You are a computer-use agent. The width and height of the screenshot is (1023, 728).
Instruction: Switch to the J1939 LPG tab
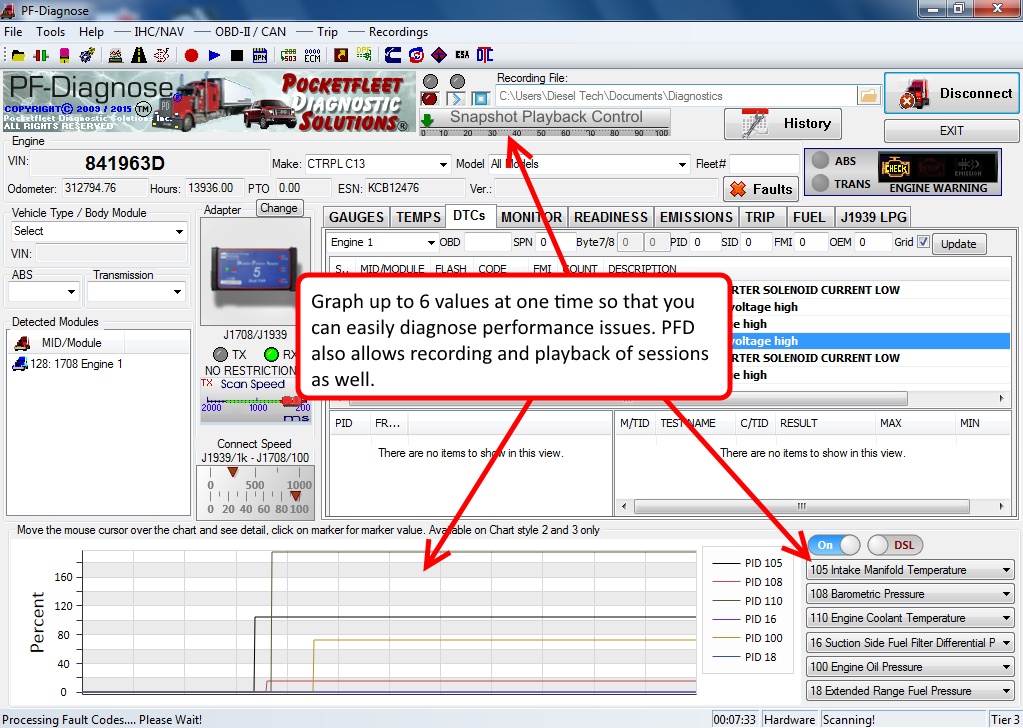click(x=873, y=217)
